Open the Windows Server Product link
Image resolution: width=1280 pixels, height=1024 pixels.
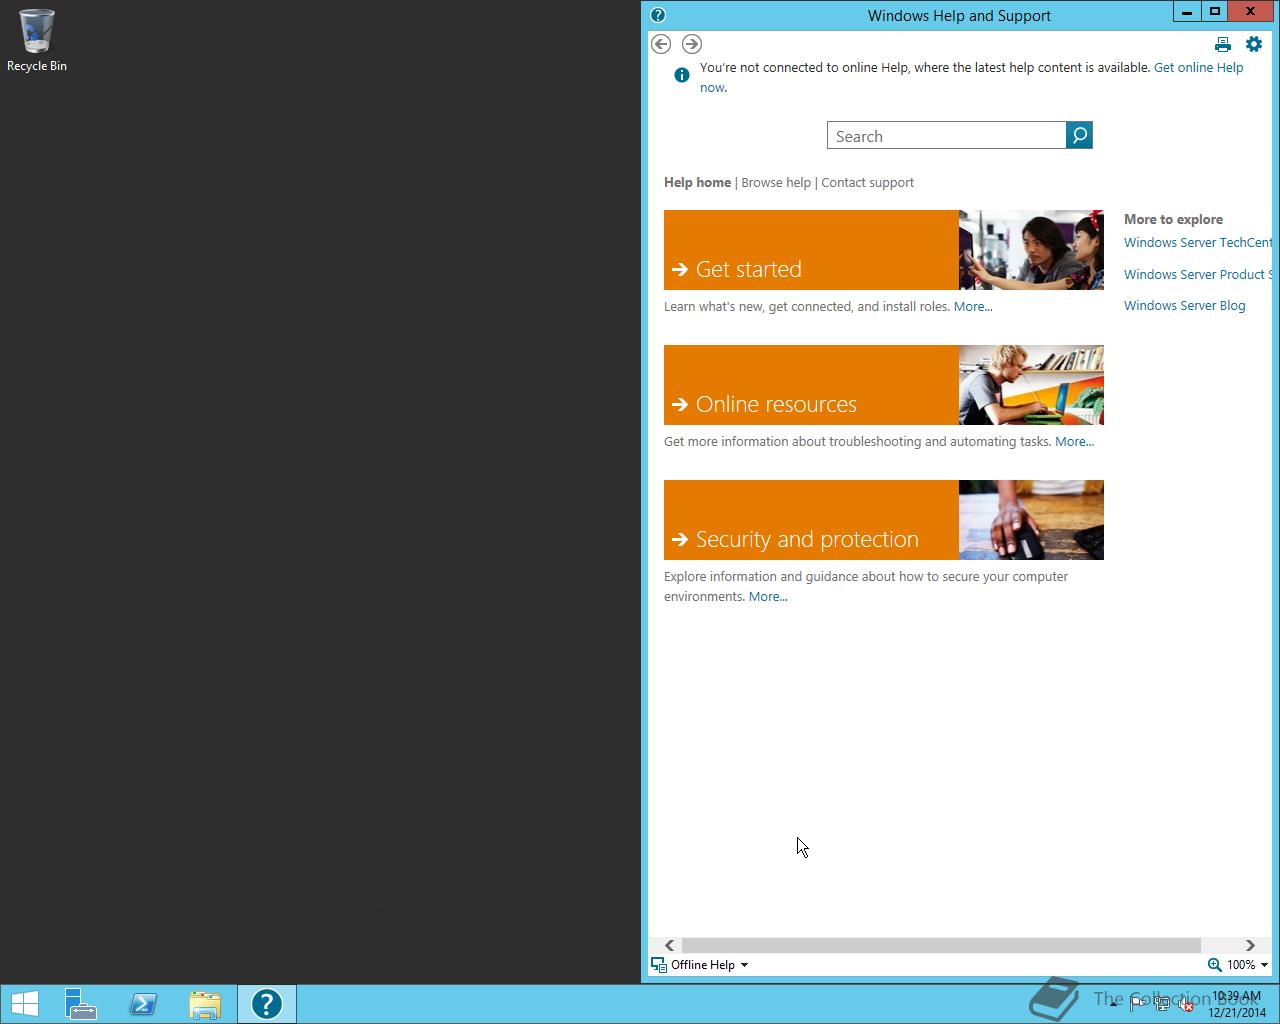click(1198, 275)
